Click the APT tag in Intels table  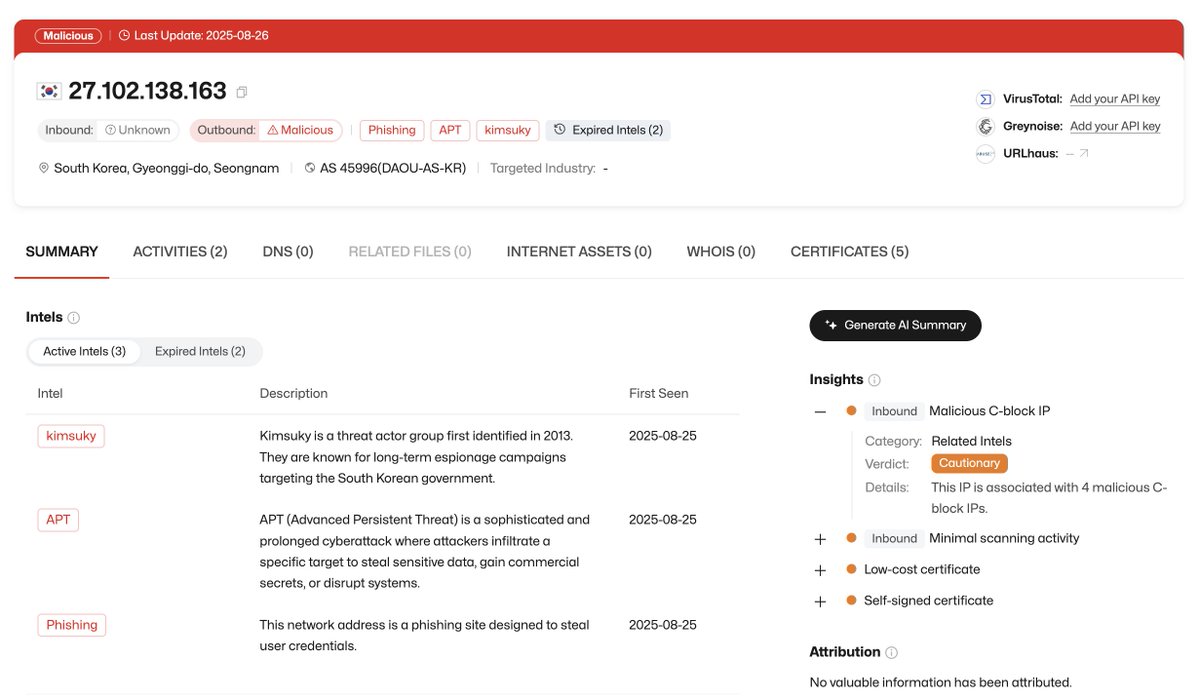click(58, 520)
